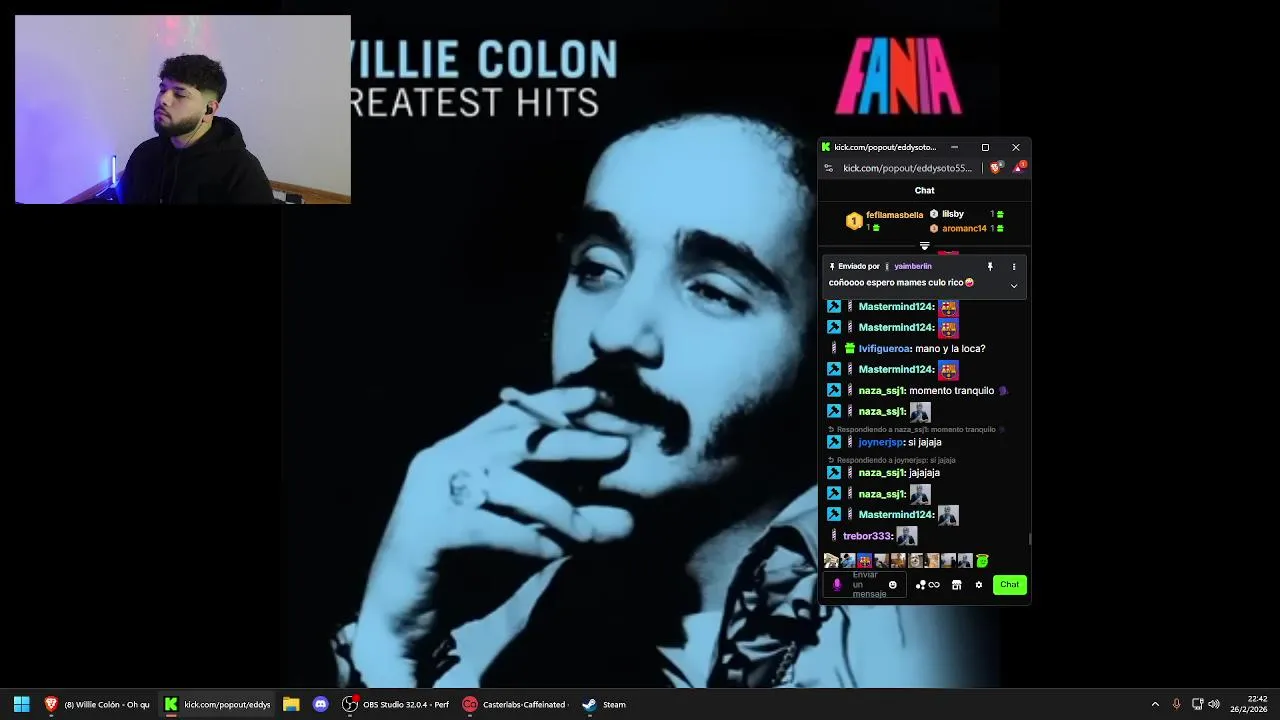Screen dimensions: 1280x720
Task: Click 'jajajaja' message from naza_ssj1
Action: (x=924, y=473)
